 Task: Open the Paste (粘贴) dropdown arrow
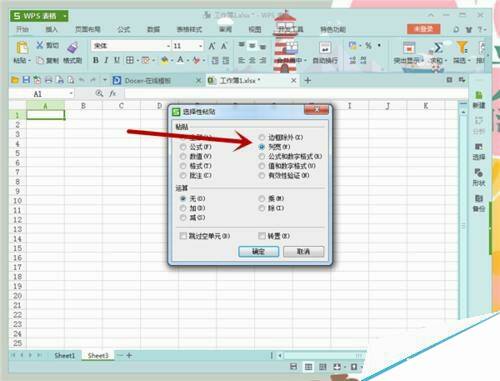(x=29, y=61)
